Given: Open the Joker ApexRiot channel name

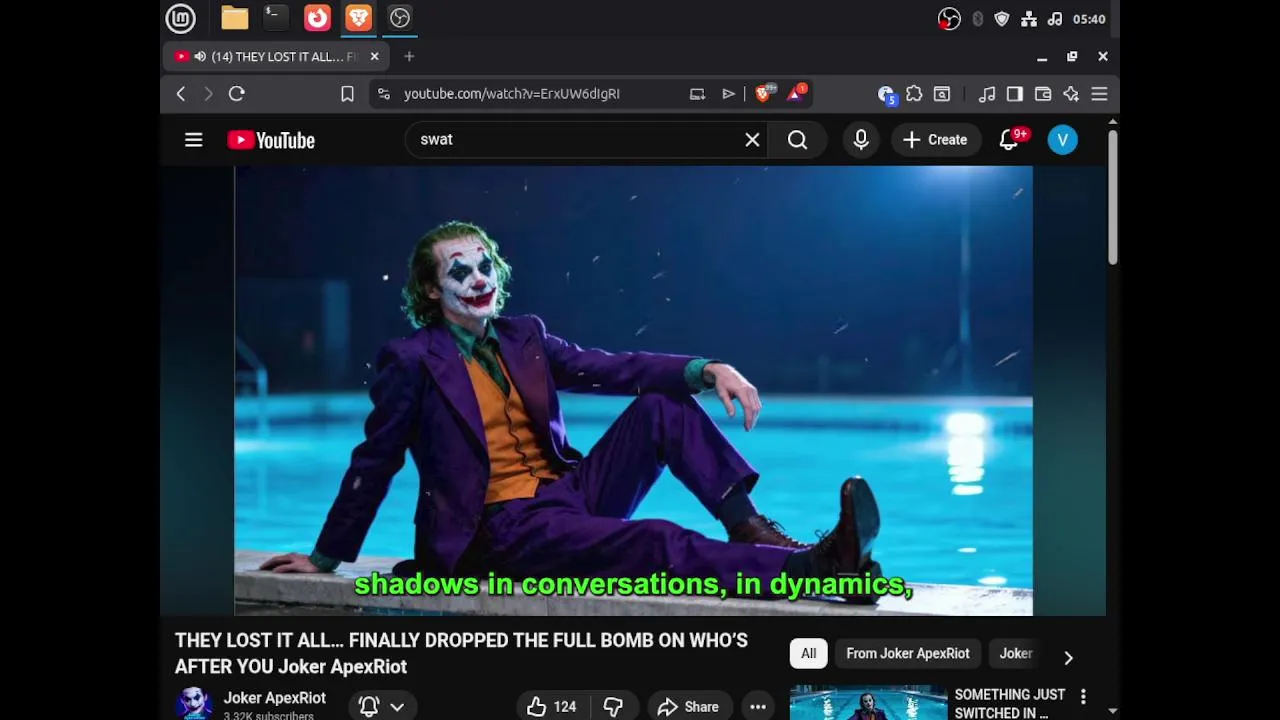Looking at the screenshot, I should (275, 698).
